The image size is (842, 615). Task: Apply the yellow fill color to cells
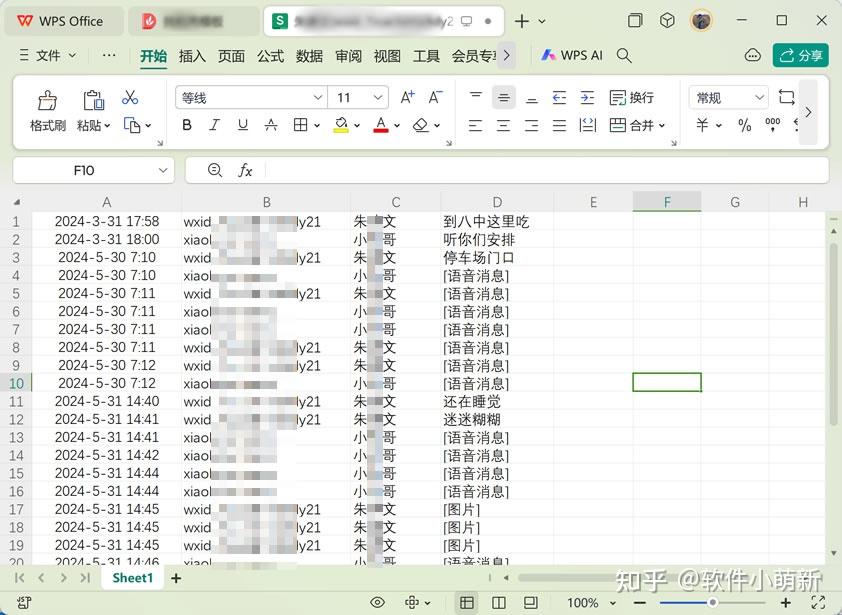pos(341,124)
